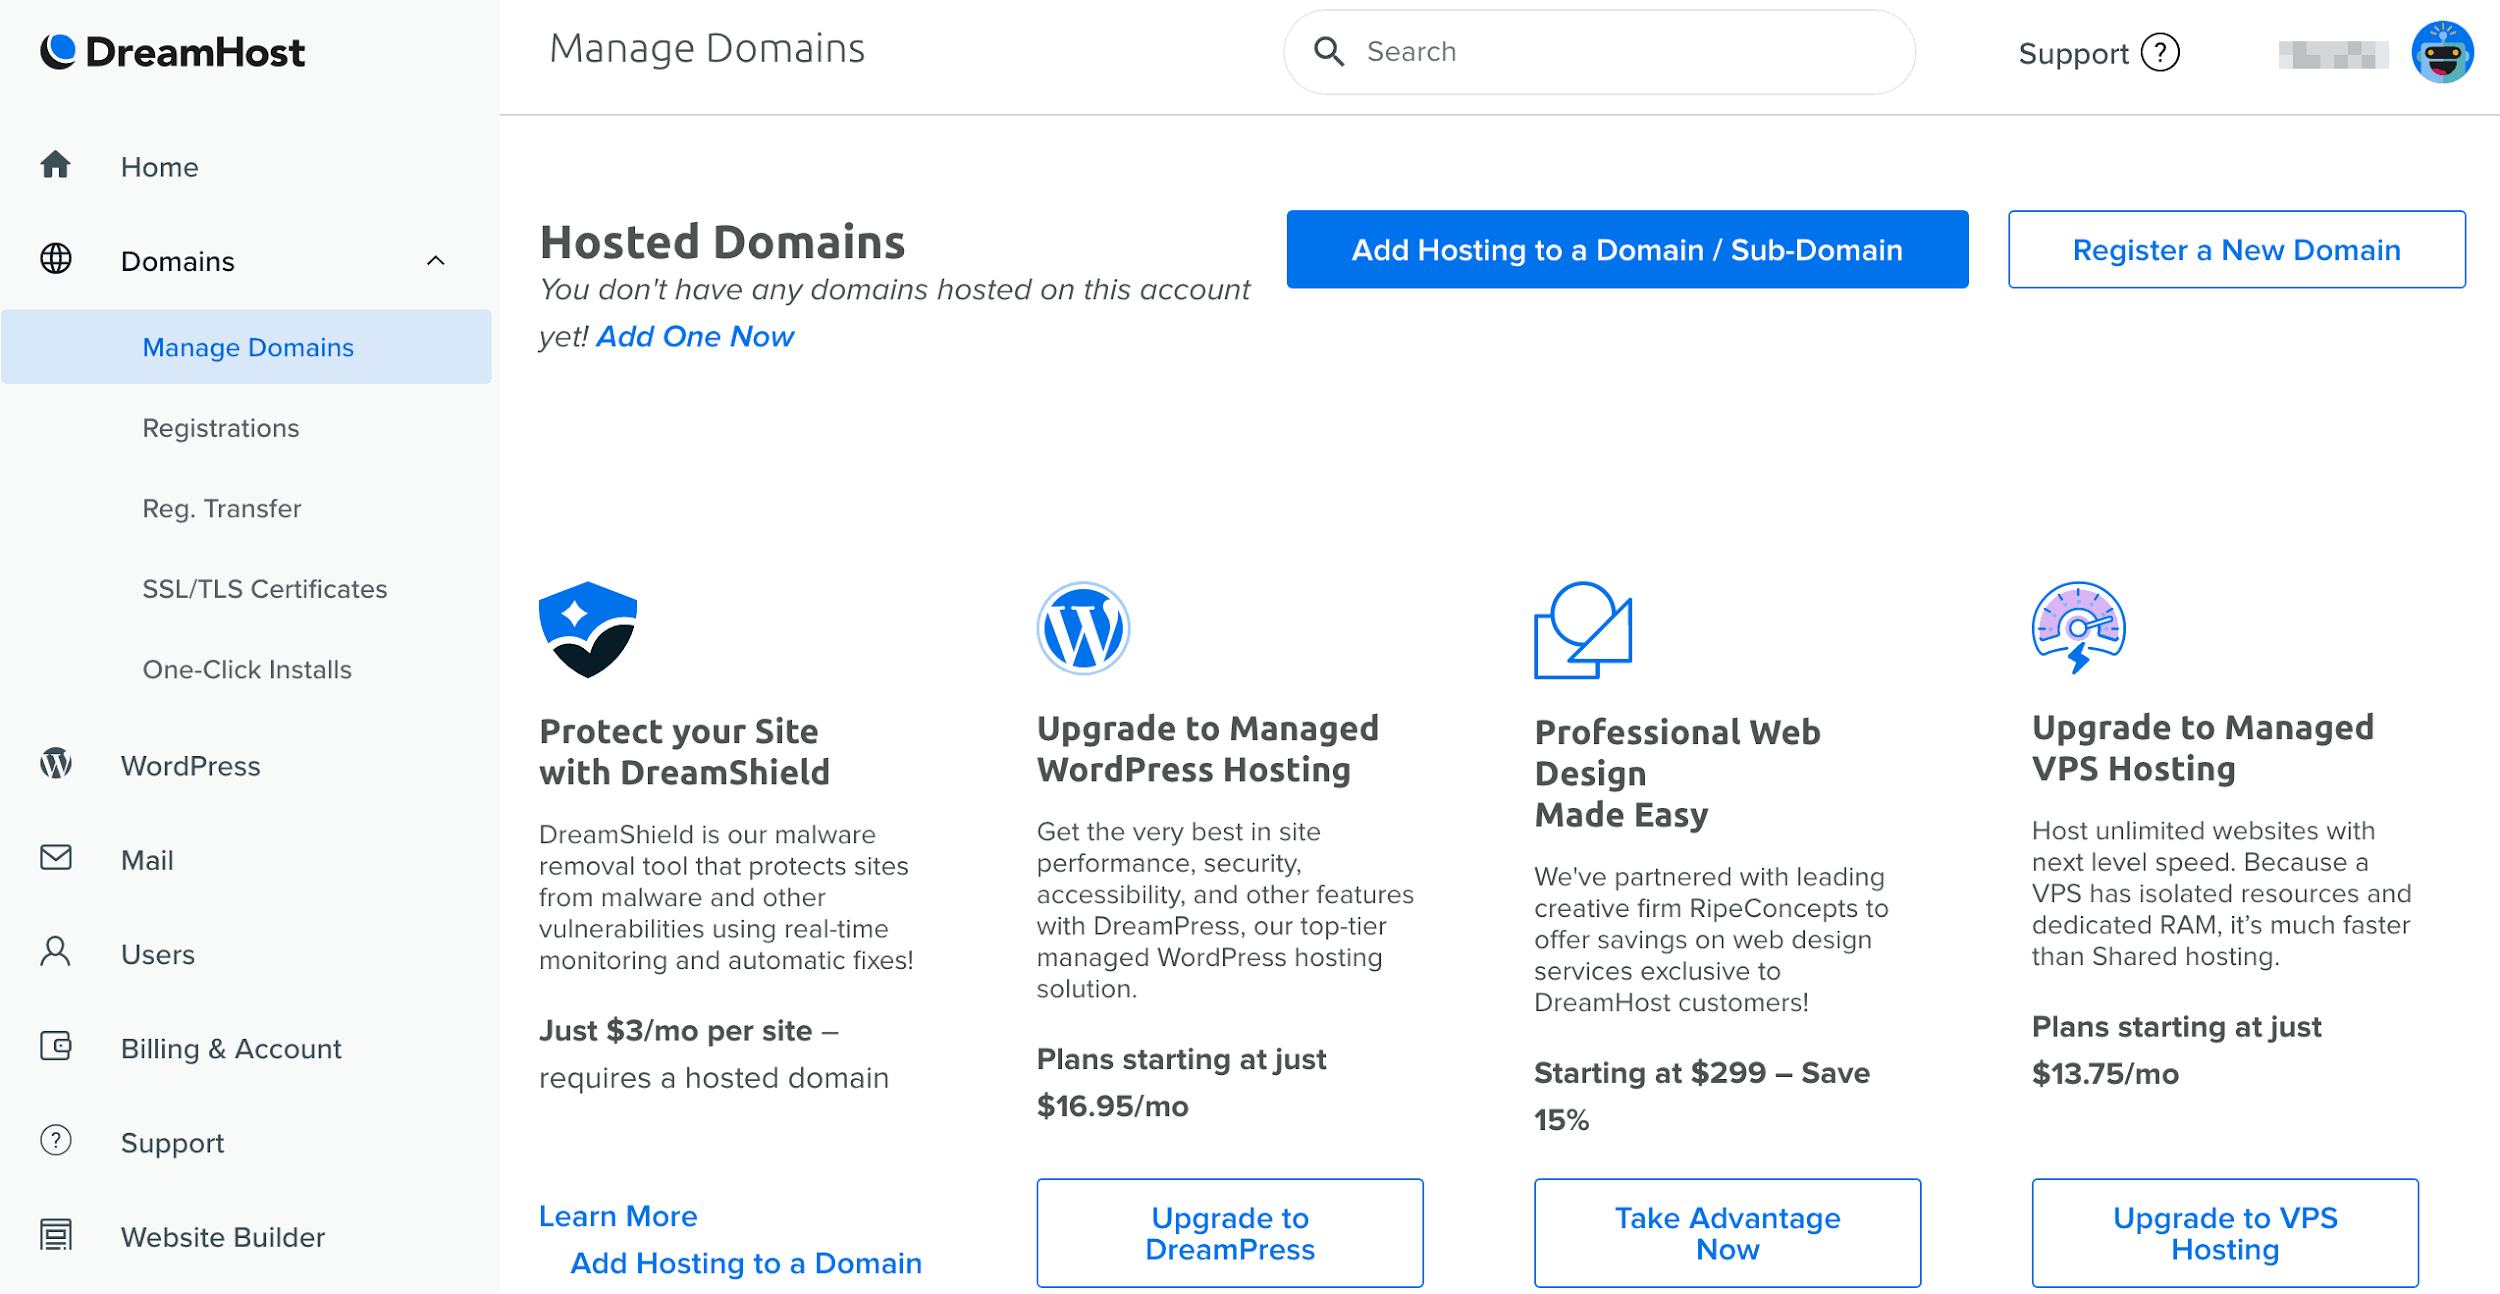Screen dimensions: 2500x1294
Task: Click the Manage Domains page title
Action: point(707,49)
